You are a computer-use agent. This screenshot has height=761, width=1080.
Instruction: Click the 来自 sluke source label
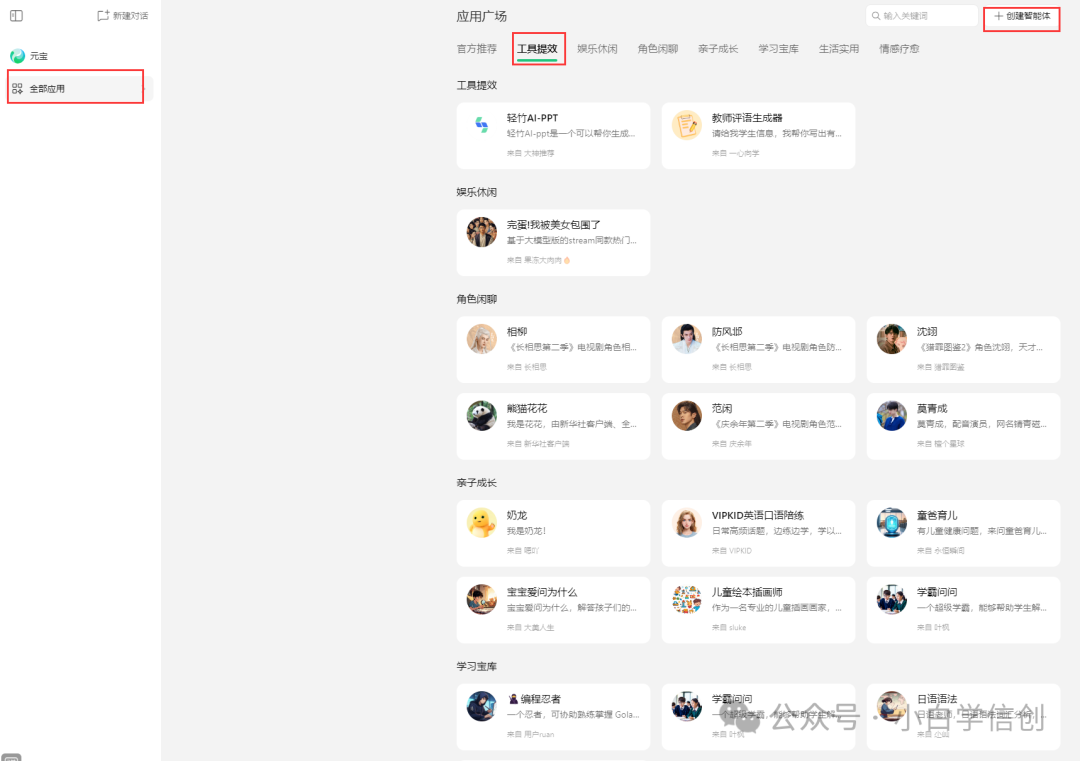click(729, 627)
